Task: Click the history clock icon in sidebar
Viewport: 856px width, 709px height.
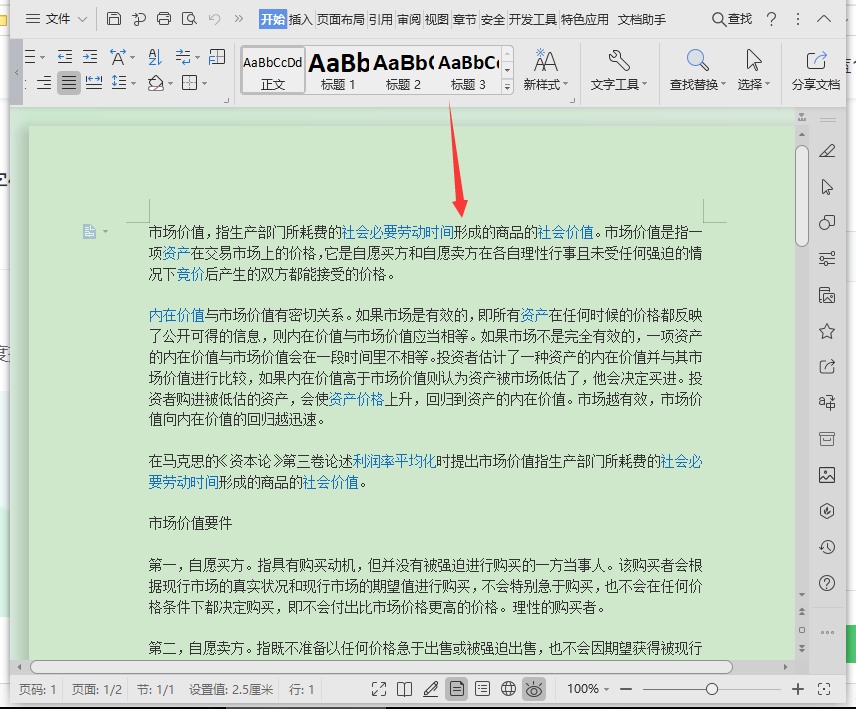Action: click(x=827, y=547)
